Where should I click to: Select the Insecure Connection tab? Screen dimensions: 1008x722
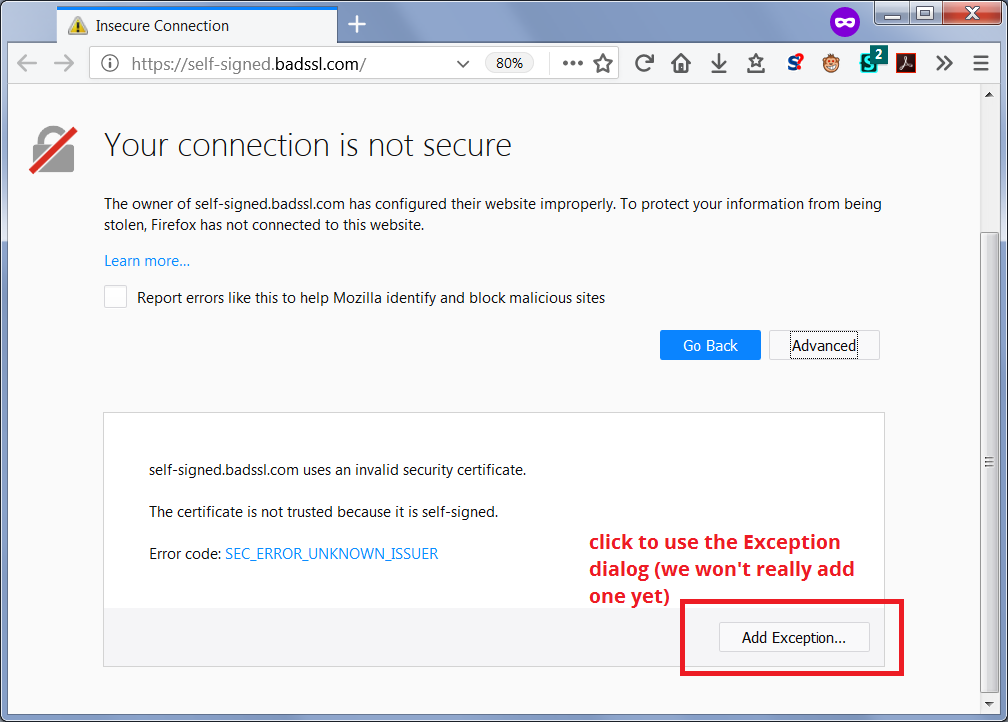197,26
